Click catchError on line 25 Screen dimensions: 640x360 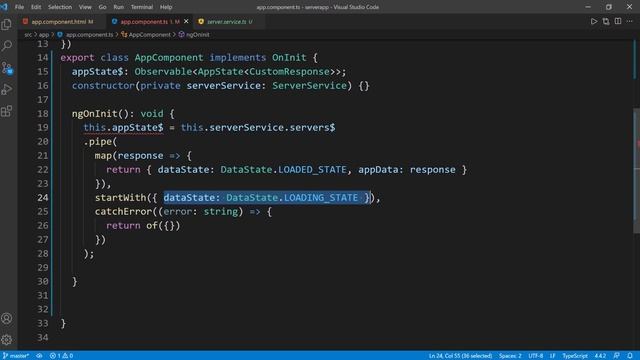pyautogui.click(x=123, y=211)
